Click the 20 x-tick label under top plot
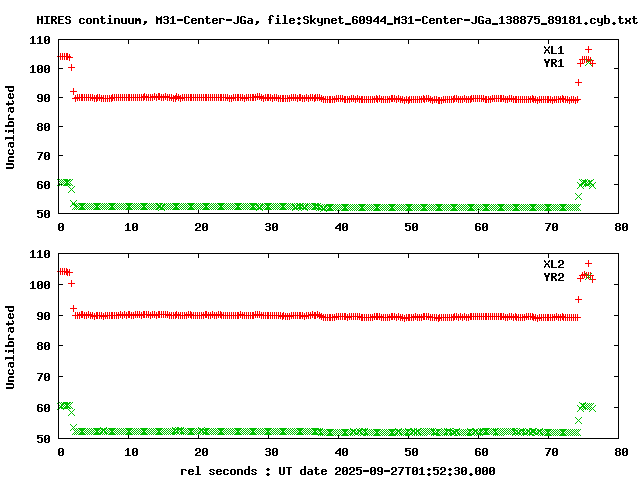Screen dimensions: 640x480 [201, 227]
